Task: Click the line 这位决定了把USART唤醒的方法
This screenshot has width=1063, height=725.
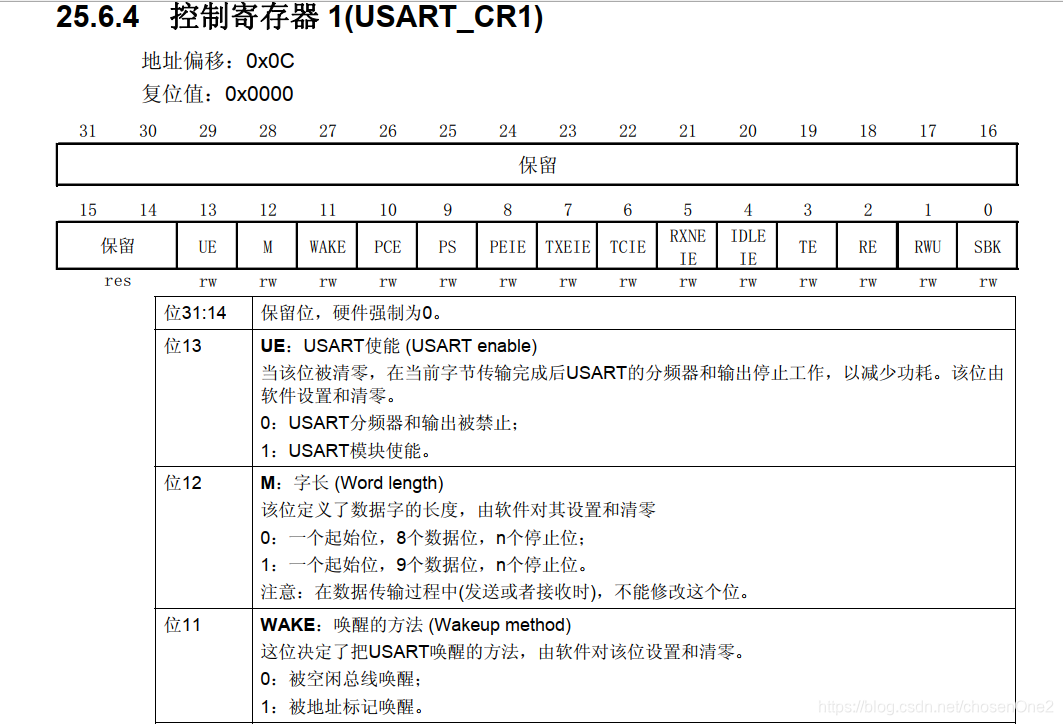Action: 503,652
